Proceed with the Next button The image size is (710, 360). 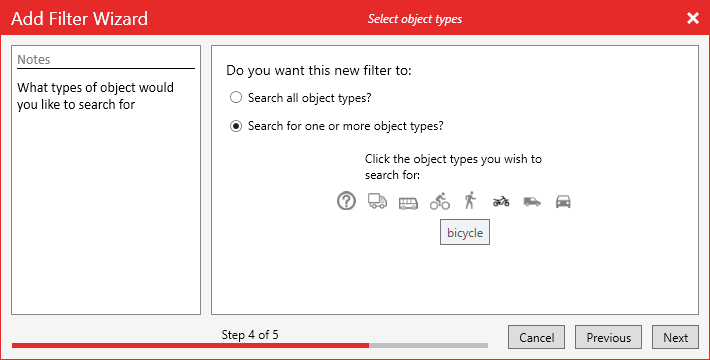[x=676, y=337]
